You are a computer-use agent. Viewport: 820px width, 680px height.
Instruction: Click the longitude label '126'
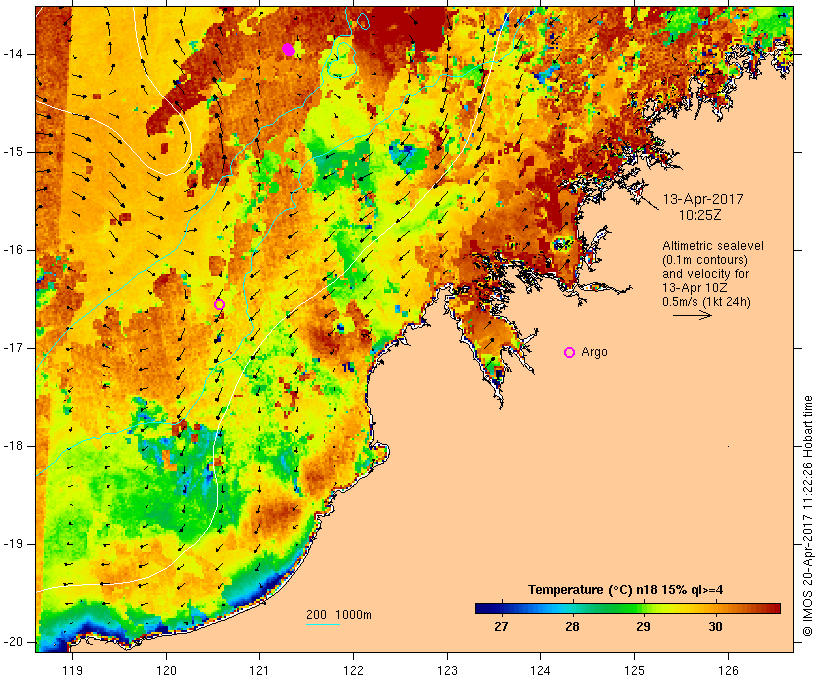[728, 670]
